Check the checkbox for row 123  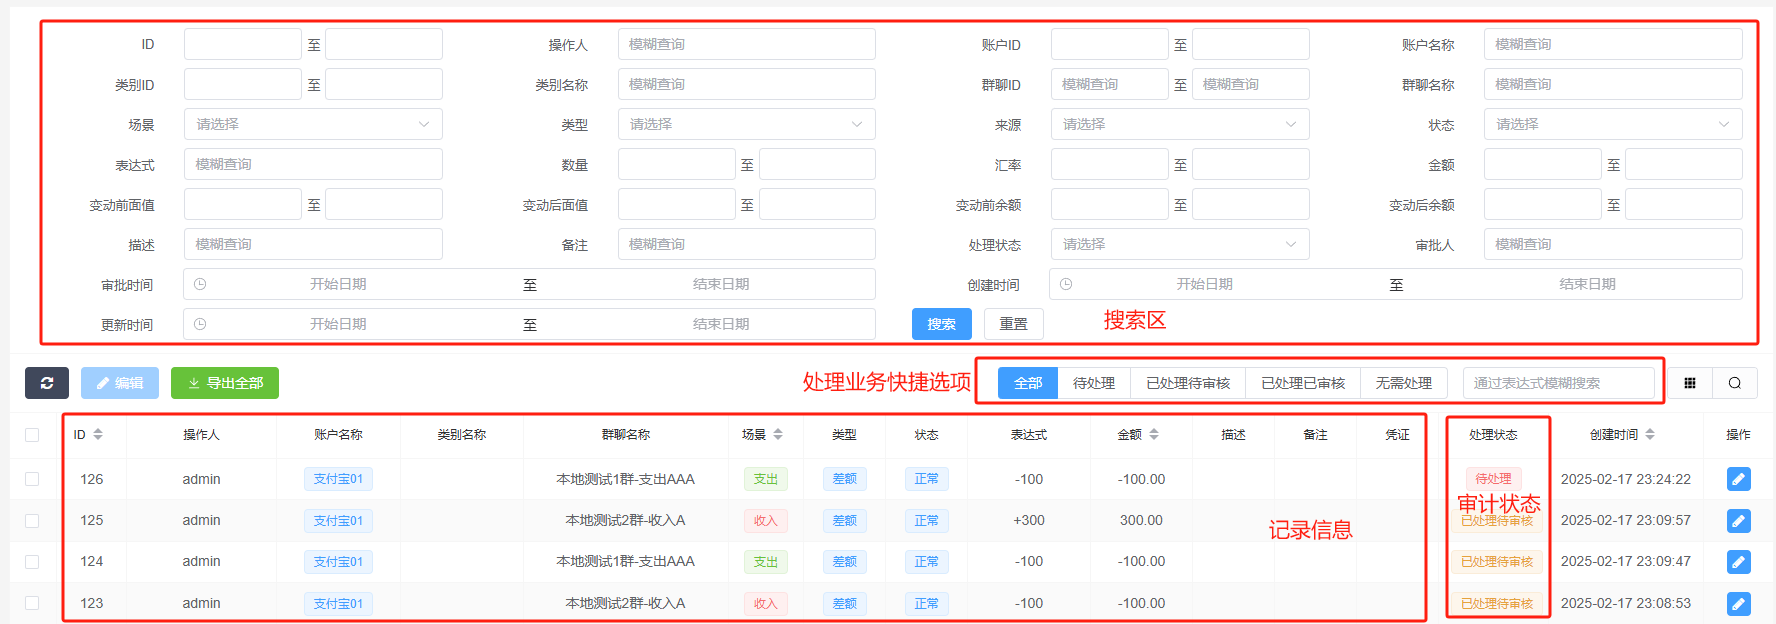(32, 603)
